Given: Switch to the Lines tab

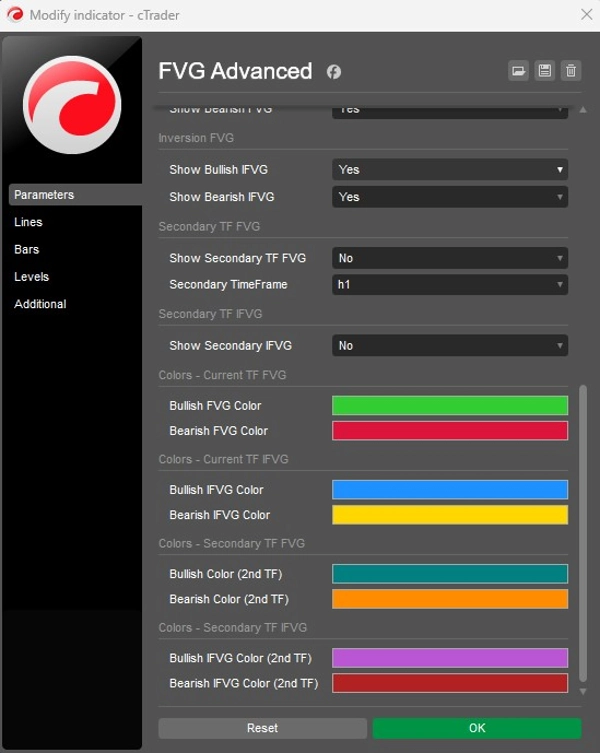Looking at the screenshot, I should [28, 222].
